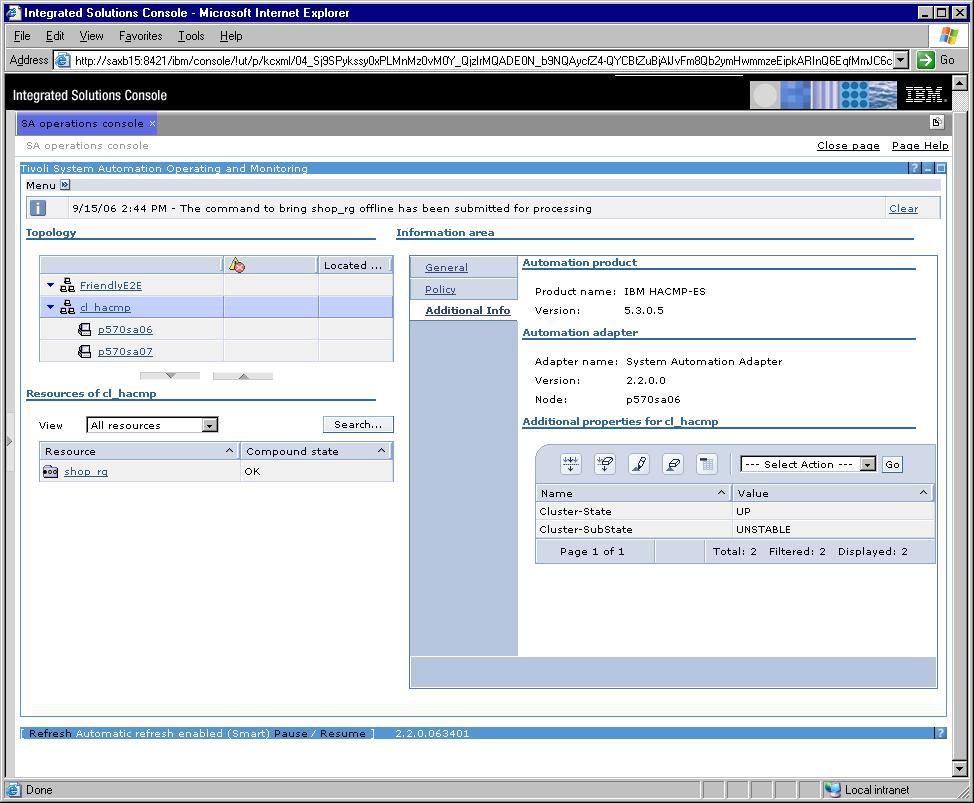Click the warning/error status column header icon
The width and height of the screenshot is (974, 803).
[x=237, y=265]
